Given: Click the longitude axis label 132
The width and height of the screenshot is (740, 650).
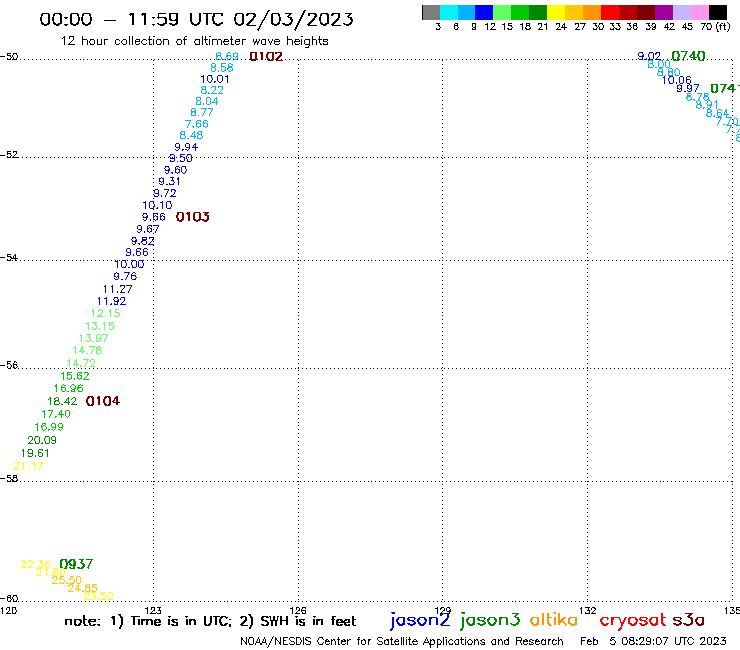Looking at the screenshot, I should (588, 610).
